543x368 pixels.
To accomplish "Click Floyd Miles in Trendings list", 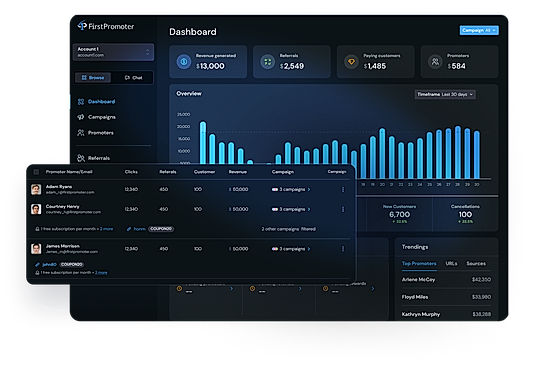I will [415, 297].
